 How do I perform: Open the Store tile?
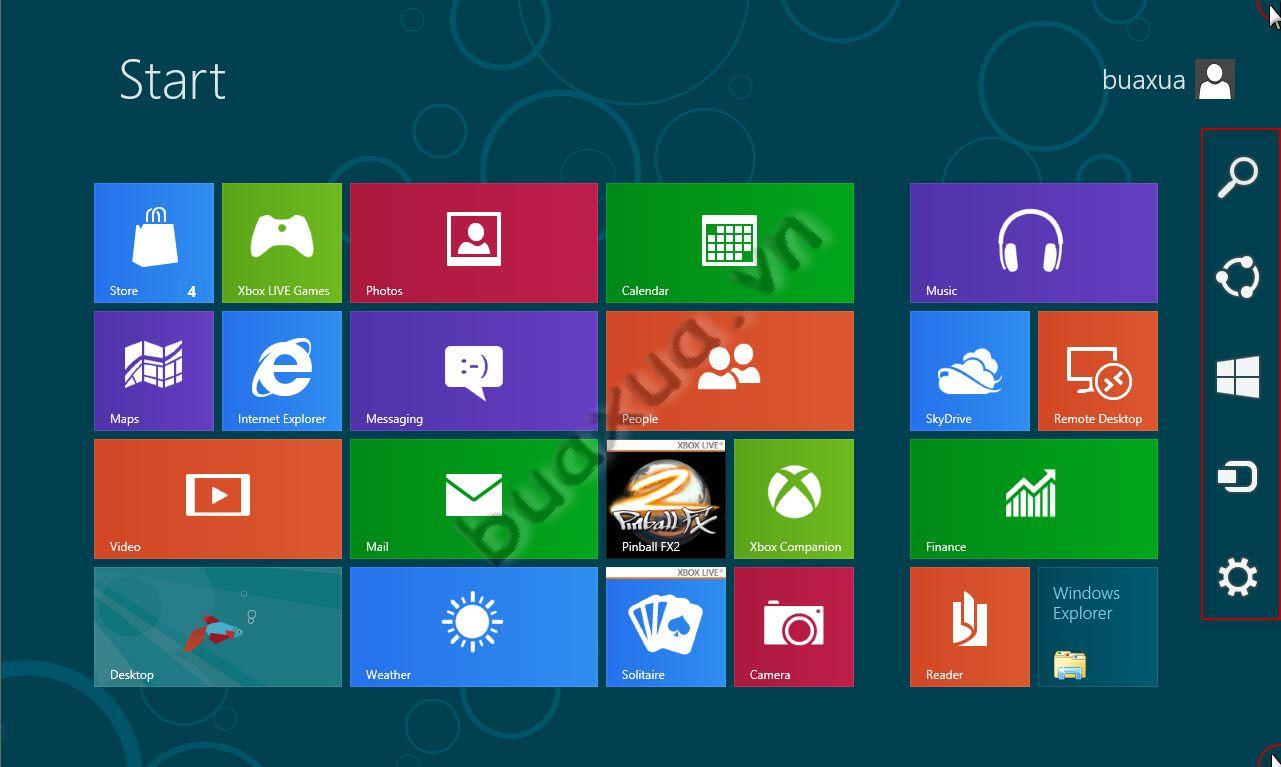tap(154, 243)
